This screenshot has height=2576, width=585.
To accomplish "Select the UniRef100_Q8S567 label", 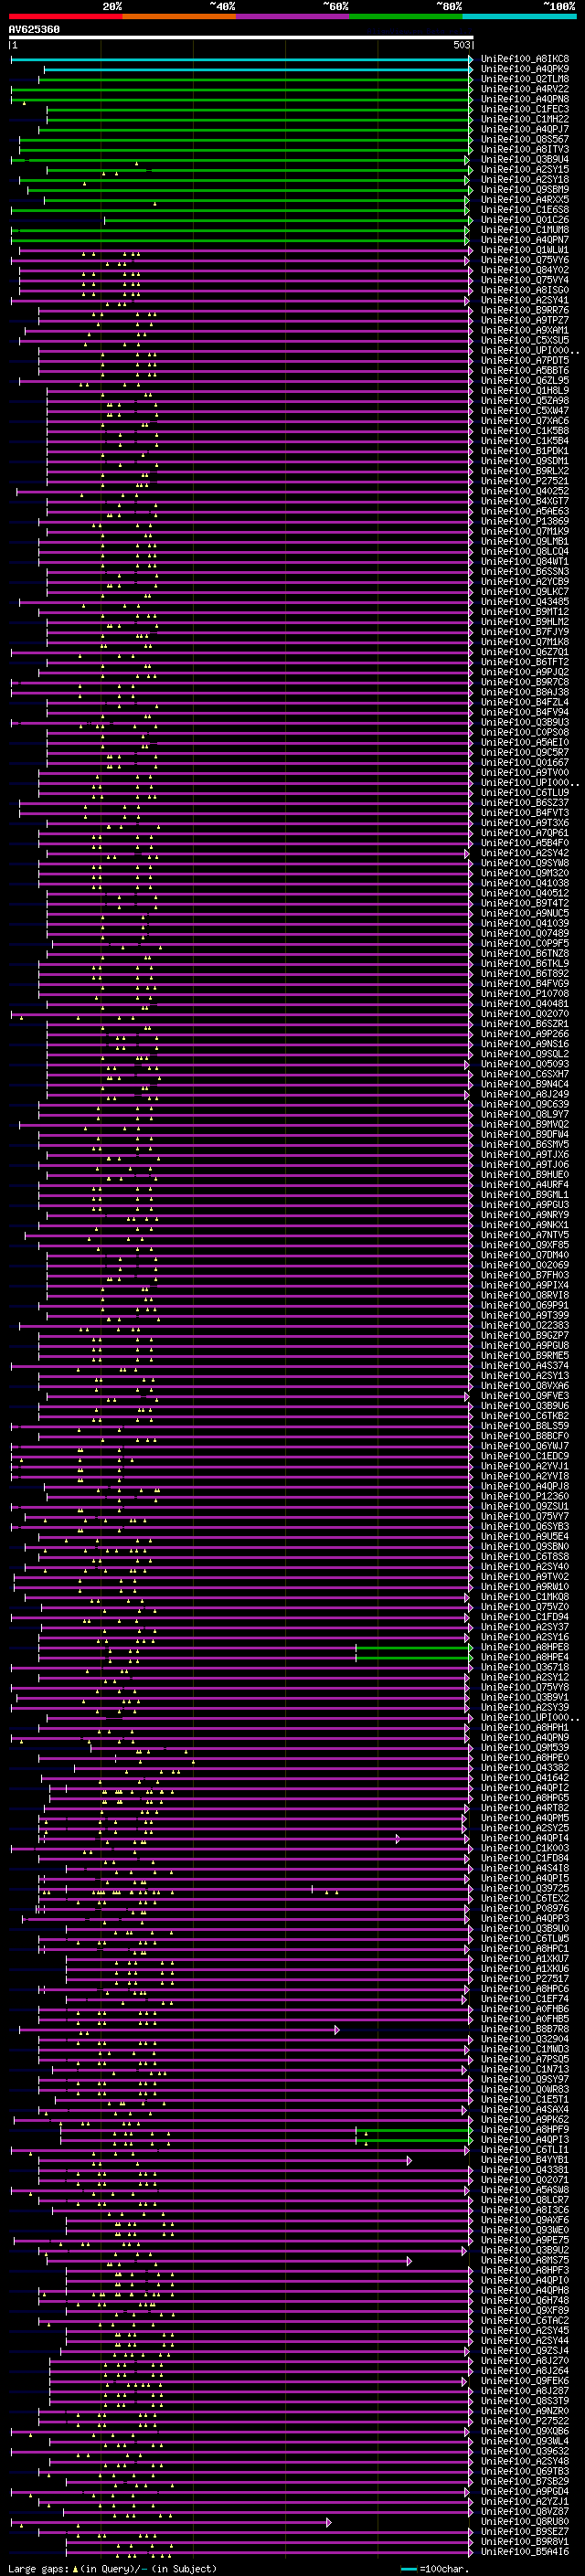I will (x=524, y=139).
